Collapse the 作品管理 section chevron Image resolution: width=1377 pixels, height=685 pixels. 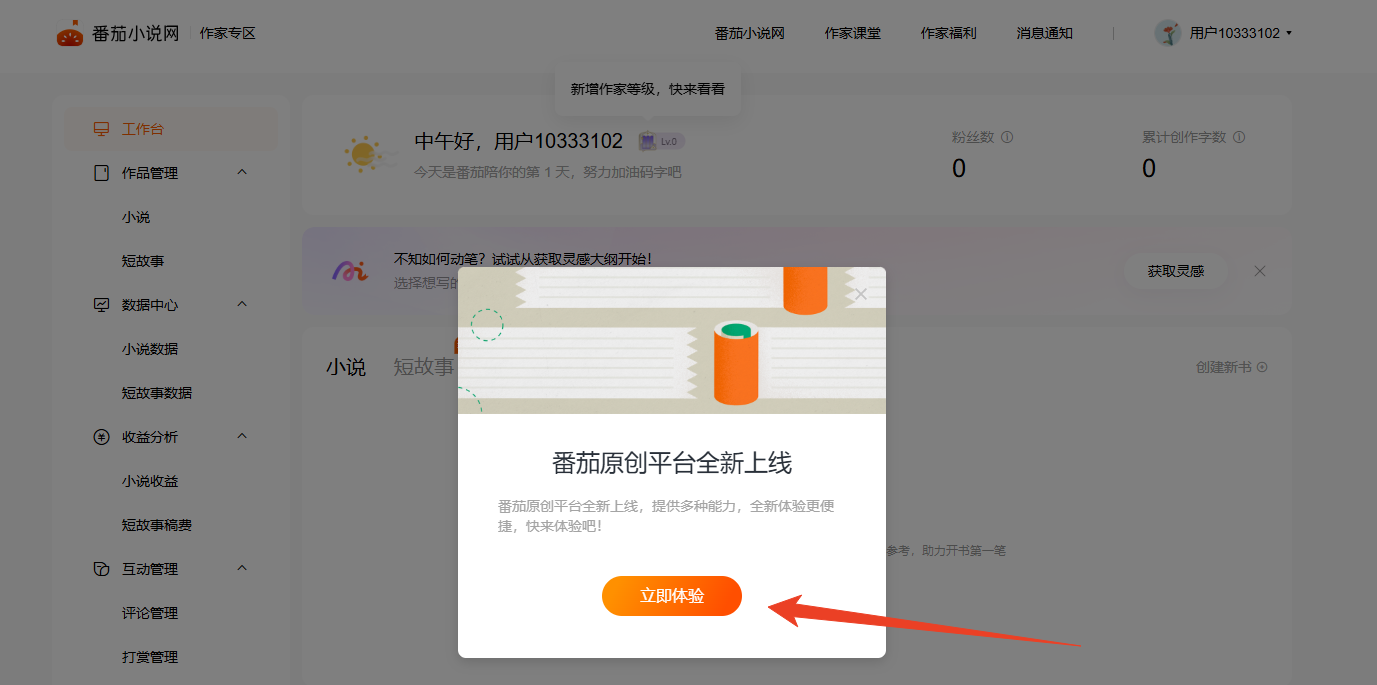242,172
